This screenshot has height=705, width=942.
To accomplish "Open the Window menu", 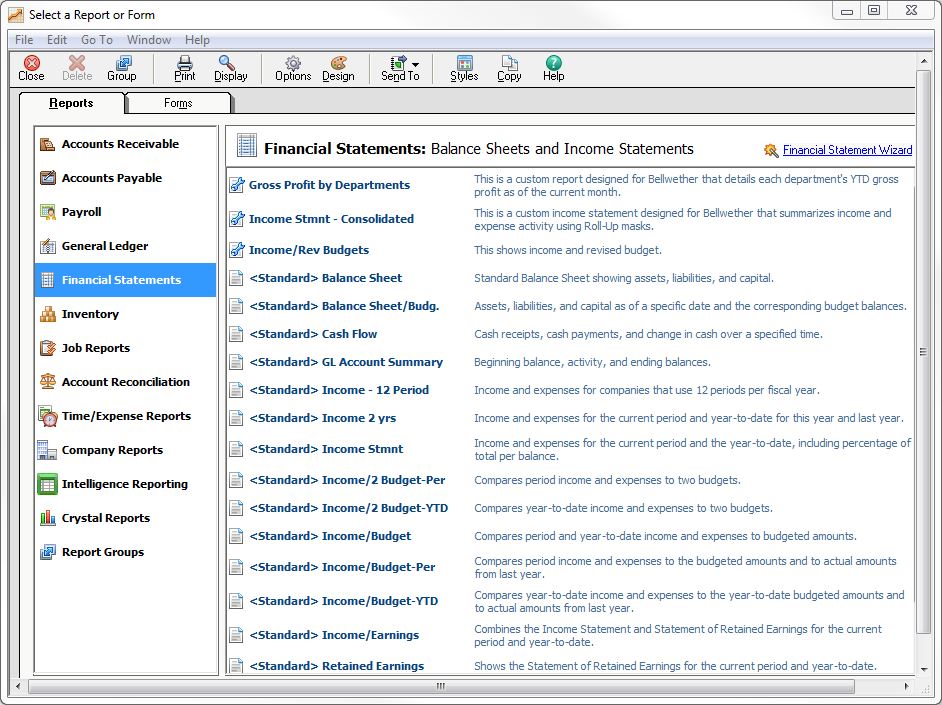I will 148,40.
